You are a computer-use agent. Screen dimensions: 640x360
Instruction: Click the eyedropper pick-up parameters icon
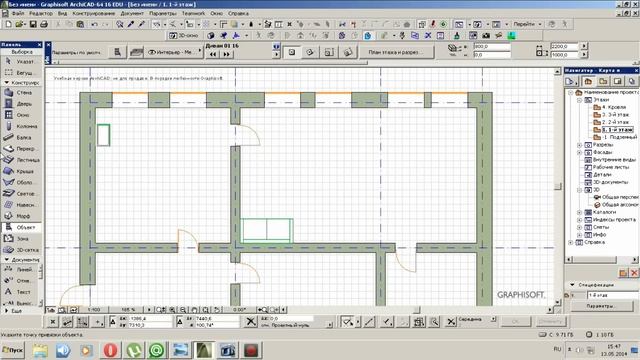click(131, 24)
